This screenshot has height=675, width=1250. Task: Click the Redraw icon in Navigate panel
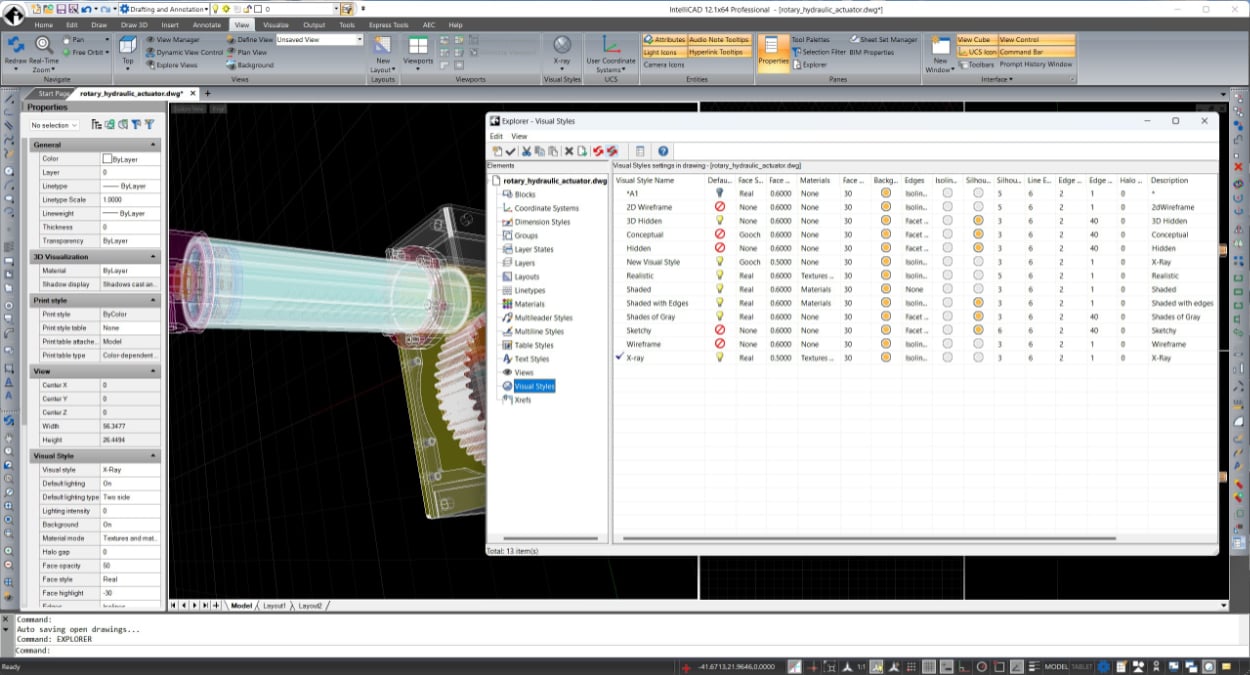pos(15,45)
